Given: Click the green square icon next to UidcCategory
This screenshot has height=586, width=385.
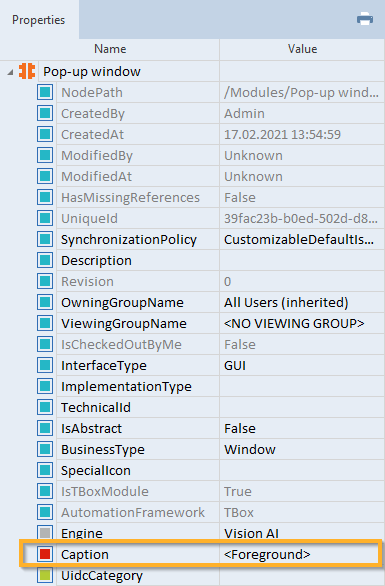Looking at the screenshot, I should pos(45,575).
